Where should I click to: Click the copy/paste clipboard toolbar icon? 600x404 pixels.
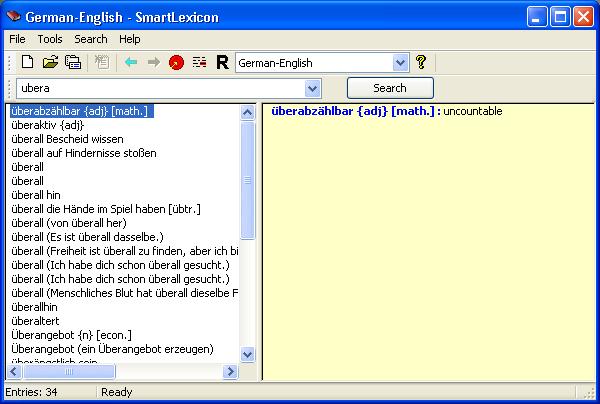(73, 62)
